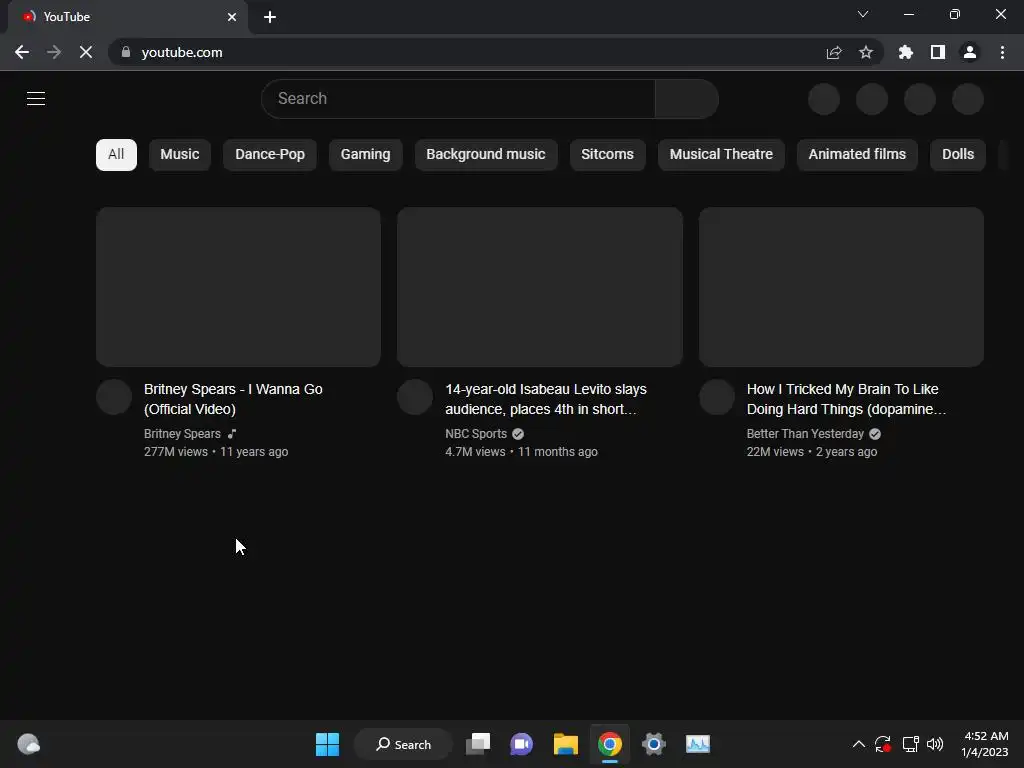Viewport: 1024px width, 768px height.
Task: Select the Music filter chip
Action: pyautogui.click(x=180, y=155)
